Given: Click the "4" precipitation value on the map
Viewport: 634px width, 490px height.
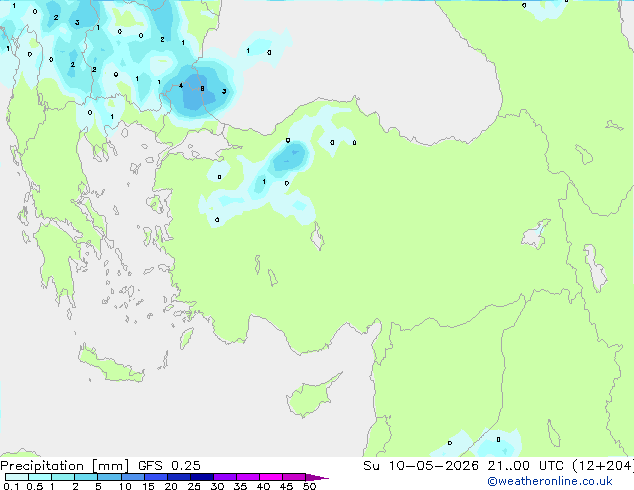Looking at the screenshot, I should (181, 85).
